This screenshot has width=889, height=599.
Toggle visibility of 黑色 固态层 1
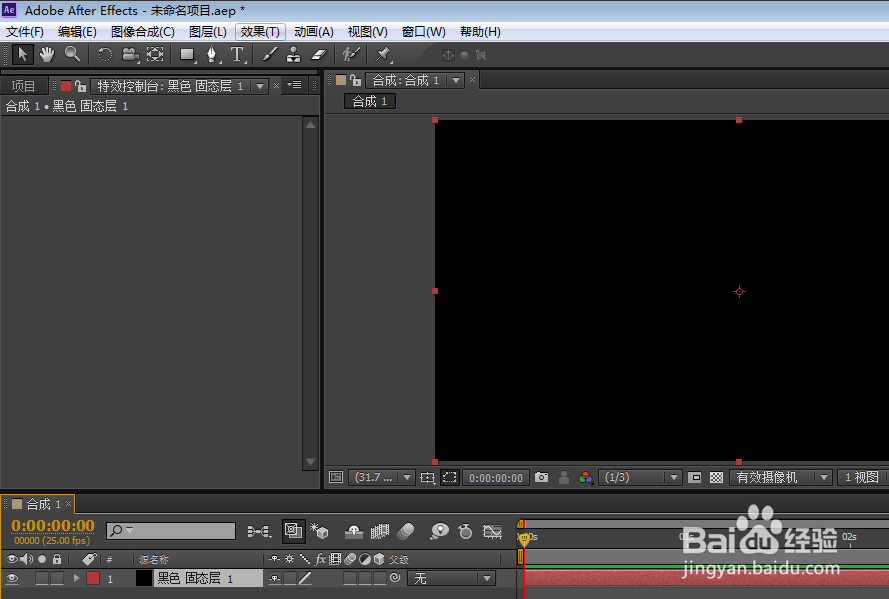[x=11, y=577]
